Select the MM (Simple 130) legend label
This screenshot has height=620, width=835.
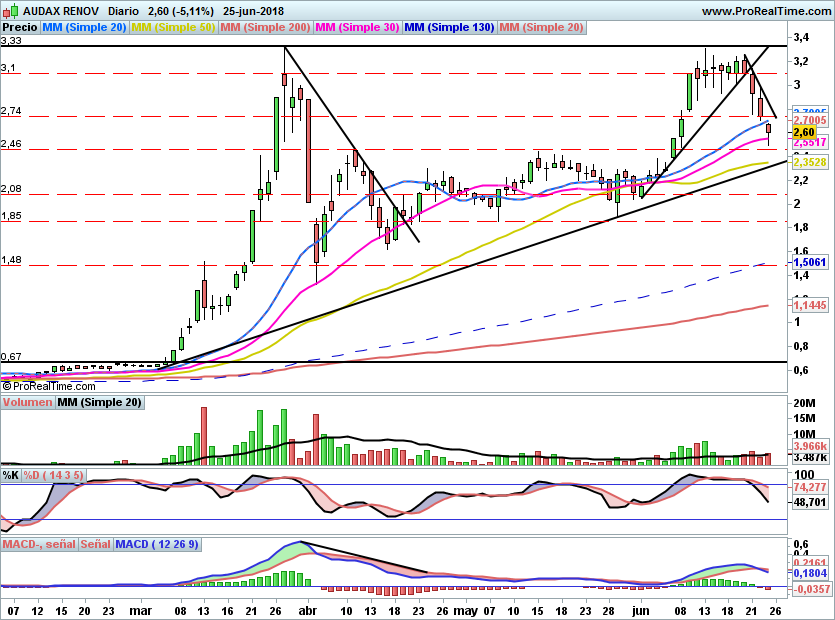(x=449, y=27)
